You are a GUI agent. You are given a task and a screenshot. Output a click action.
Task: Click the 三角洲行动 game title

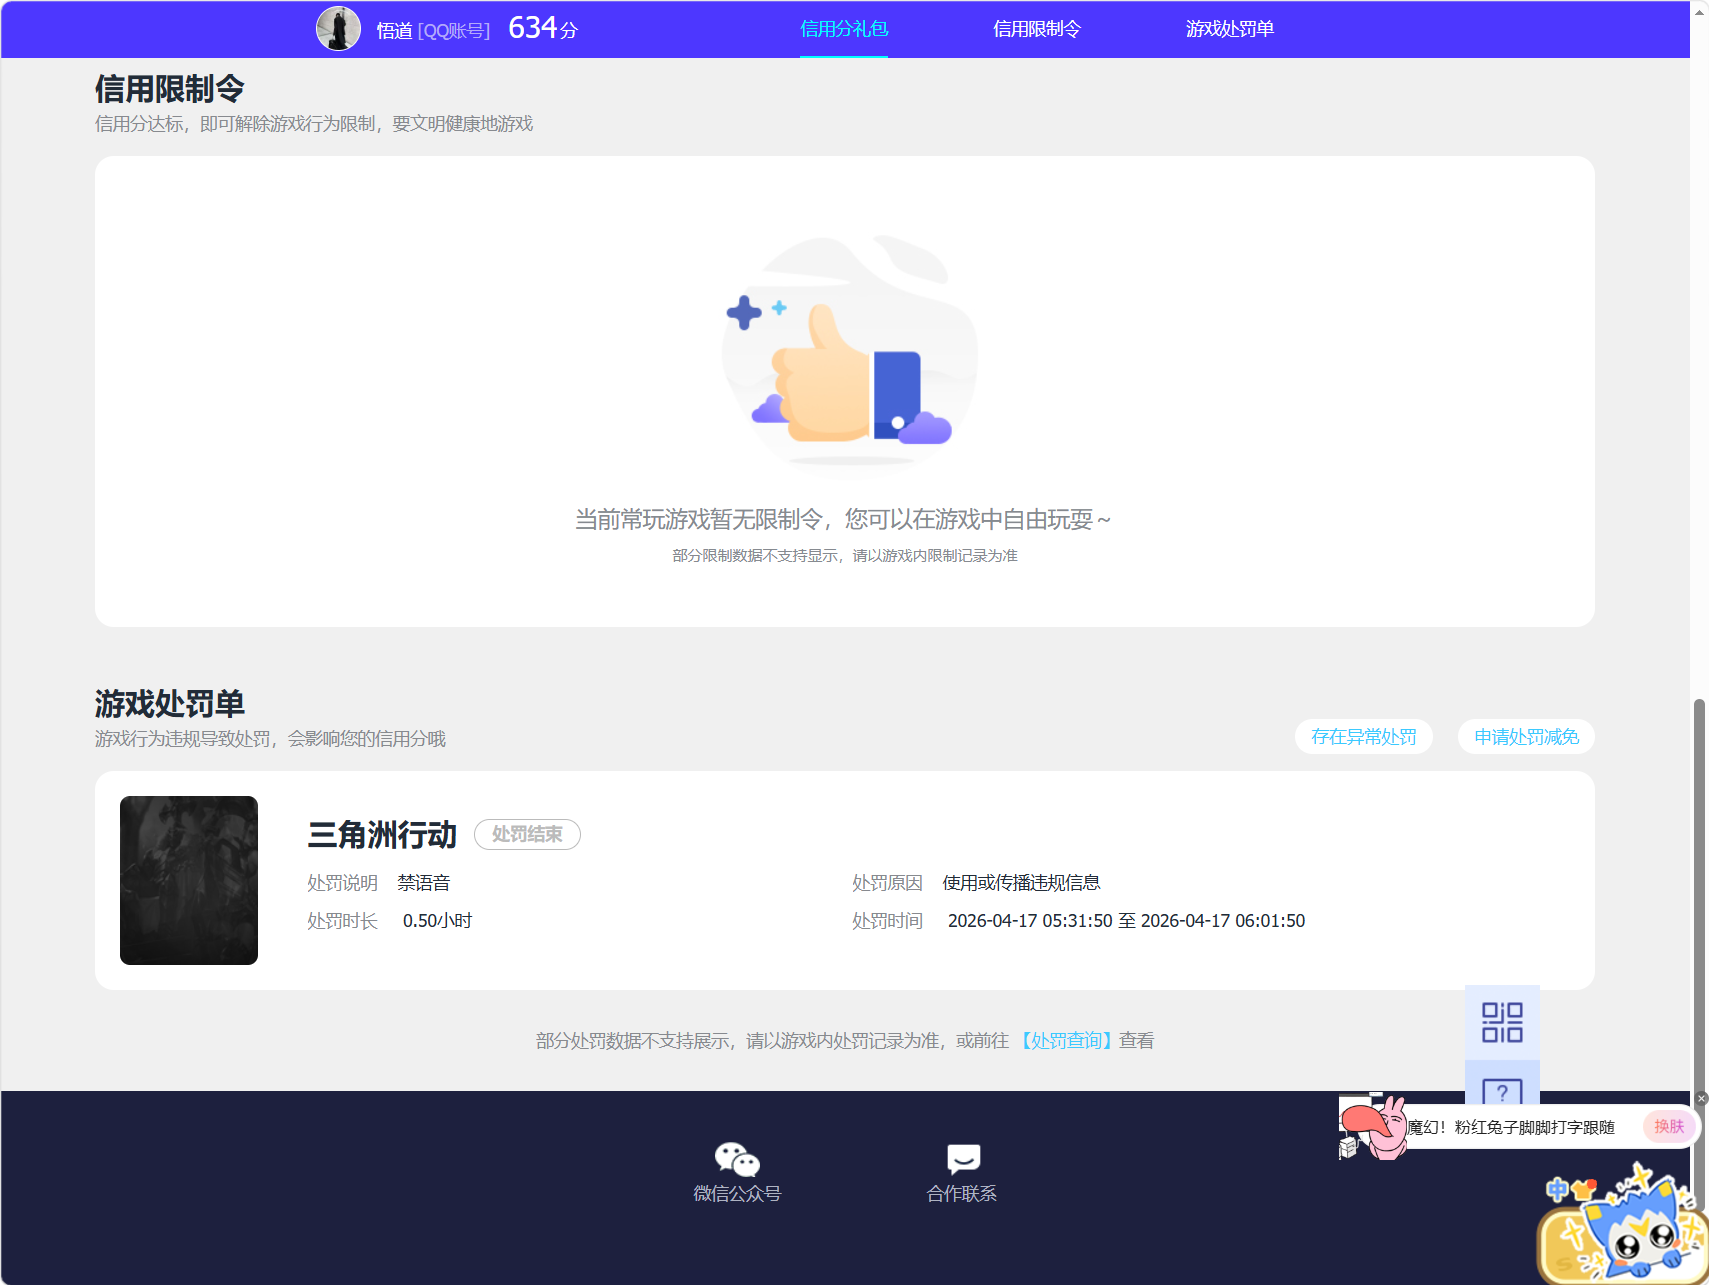coord(382,835)
